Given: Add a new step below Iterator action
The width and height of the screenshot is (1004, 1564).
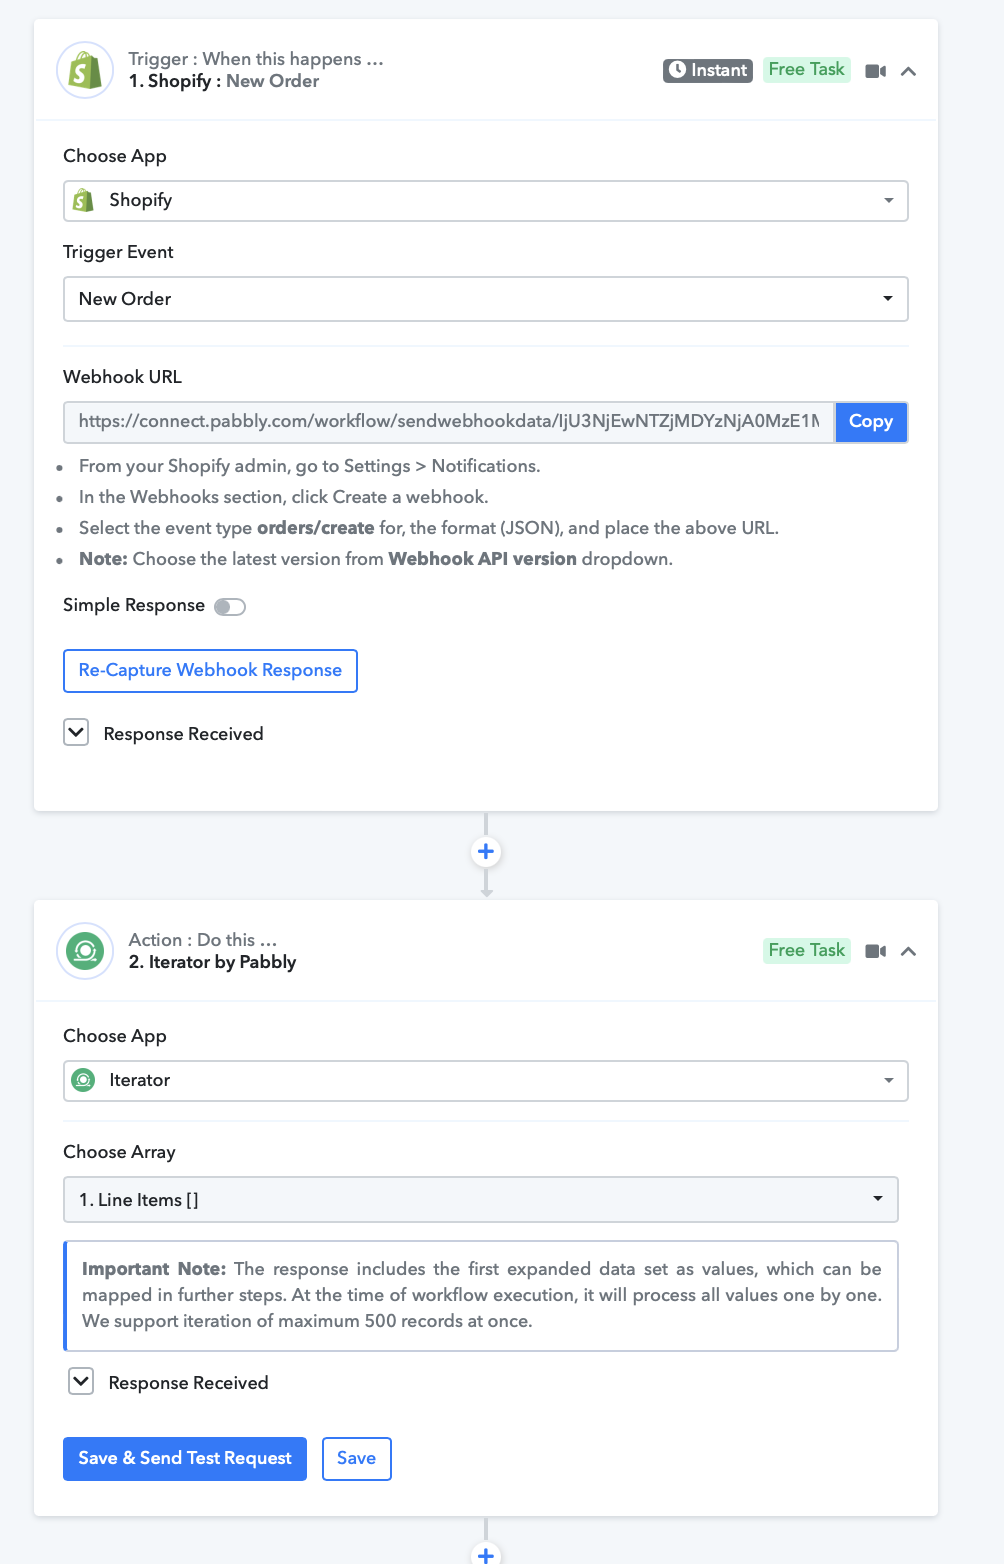Looking at the screenshot, I should (486, 1553).
